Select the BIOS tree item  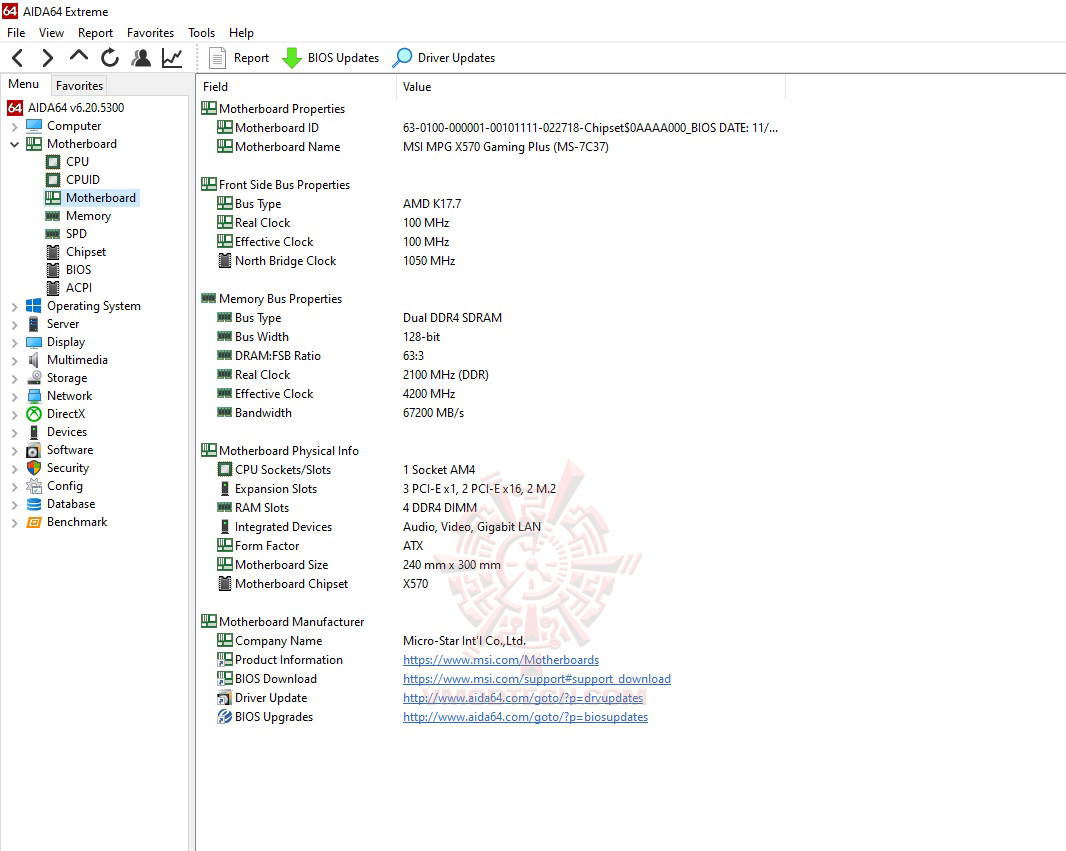point(78,270)
